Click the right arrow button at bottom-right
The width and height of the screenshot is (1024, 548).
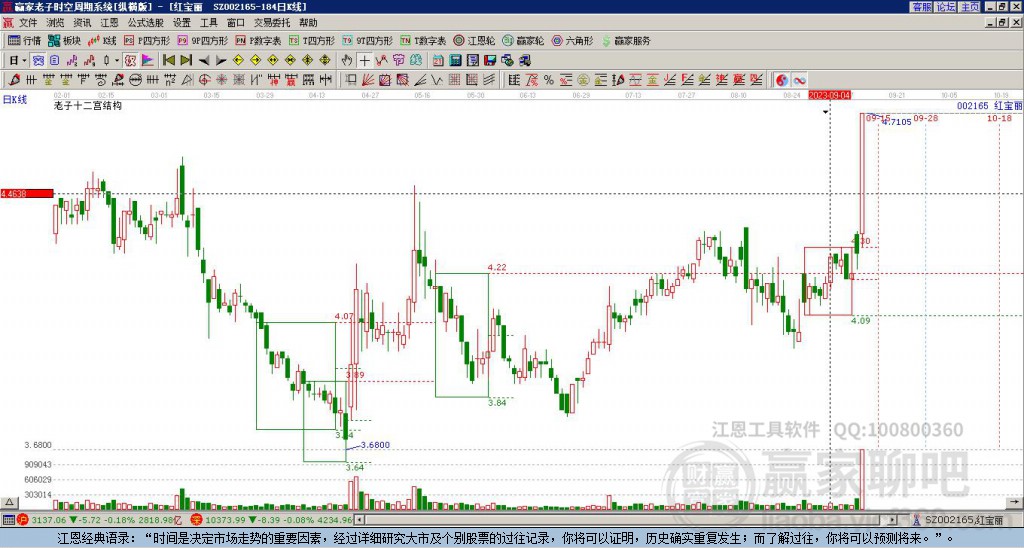1015,503
